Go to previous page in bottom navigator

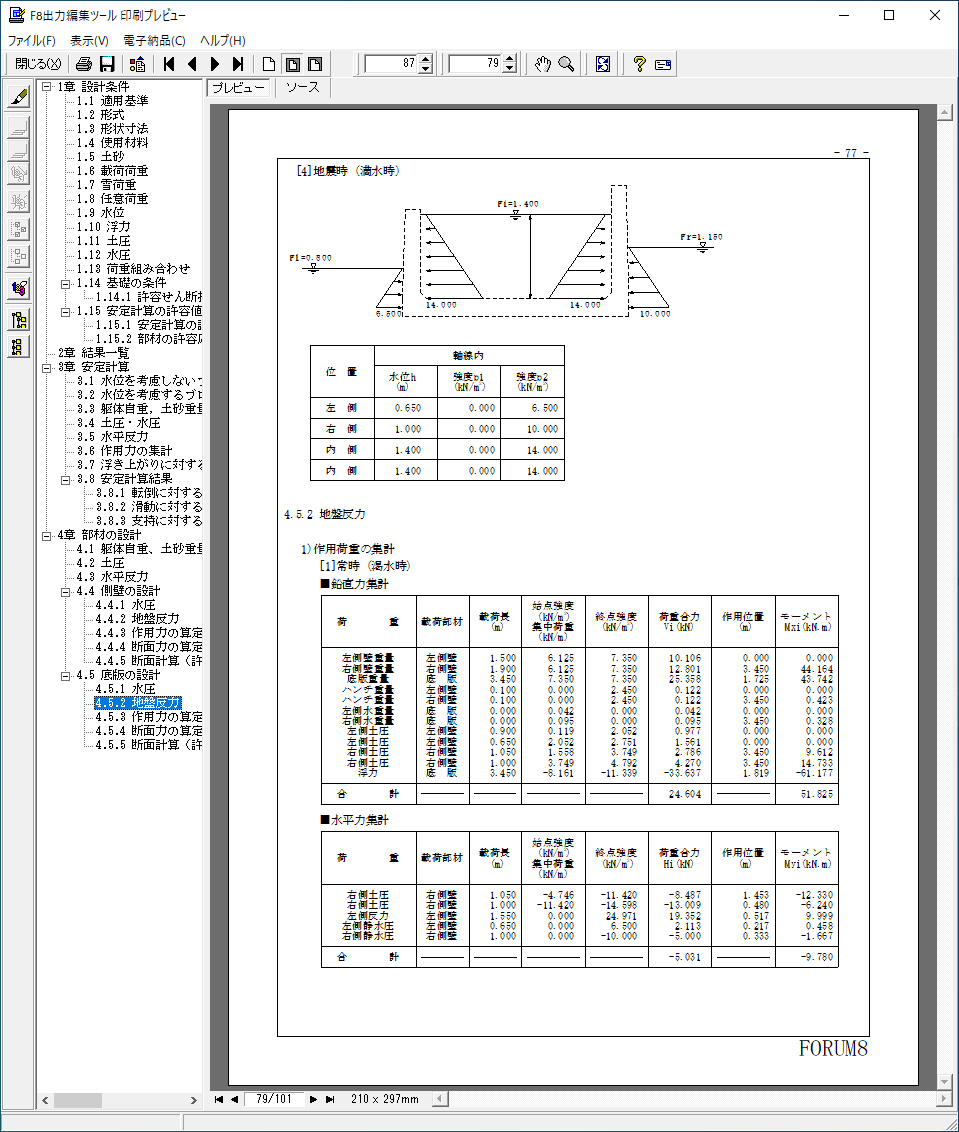pyautogui.click(x=235, y=1099)
